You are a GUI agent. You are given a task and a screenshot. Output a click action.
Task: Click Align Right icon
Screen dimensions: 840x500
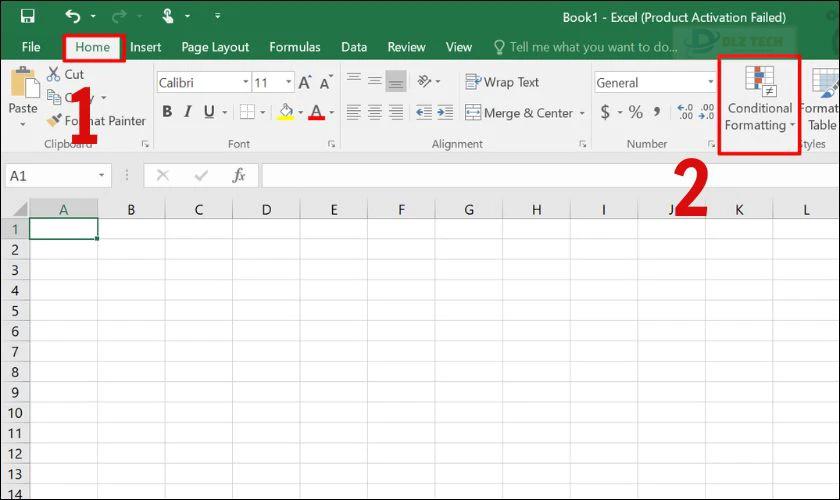[x=396, y=112]
